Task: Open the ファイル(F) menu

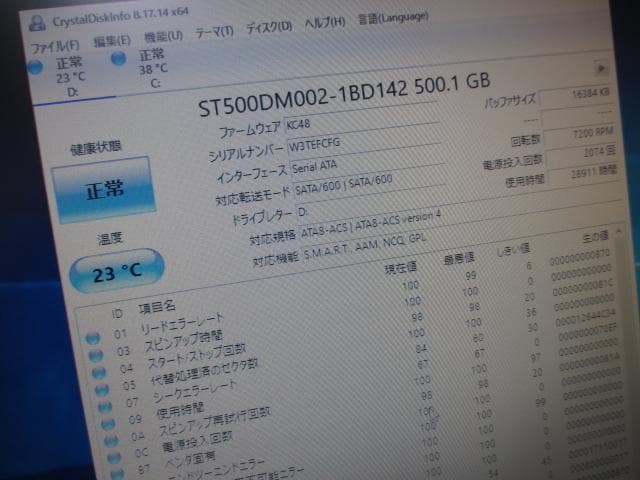Action: tap(55, 47)
